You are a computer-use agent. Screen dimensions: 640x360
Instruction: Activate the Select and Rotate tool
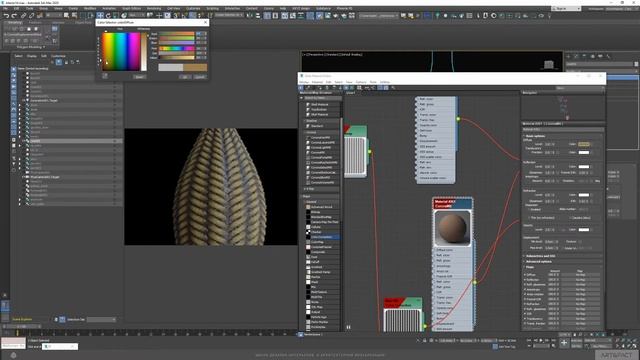[108, 16]
